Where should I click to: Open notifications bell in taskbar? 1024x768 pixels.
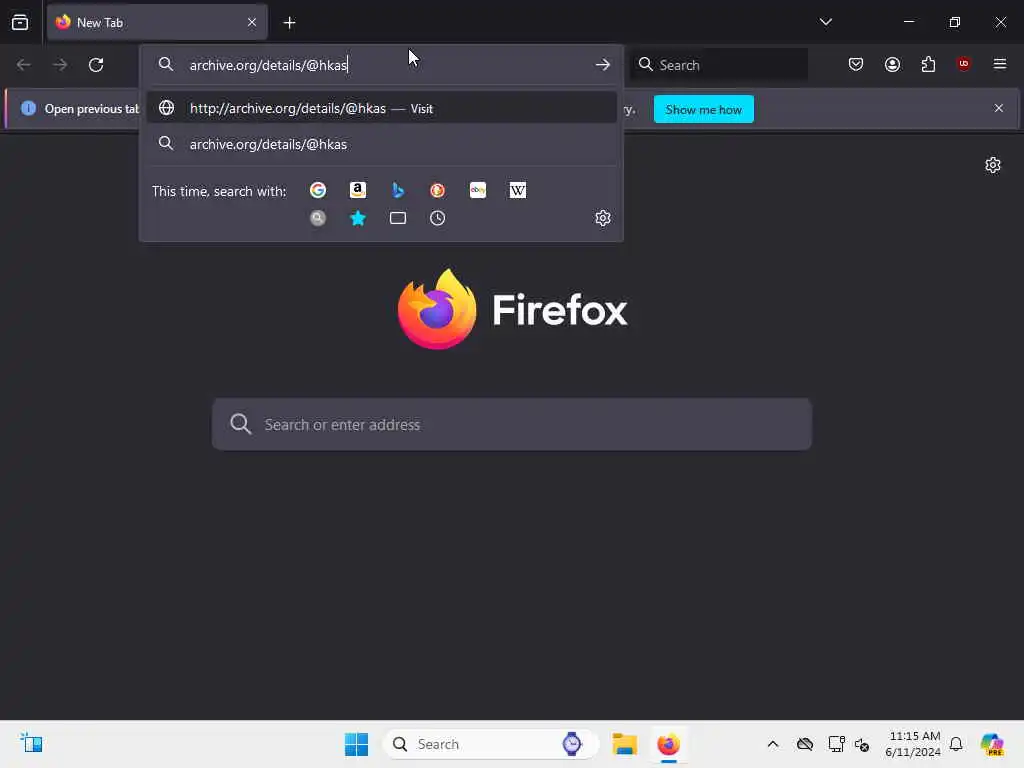coord(956,744)
